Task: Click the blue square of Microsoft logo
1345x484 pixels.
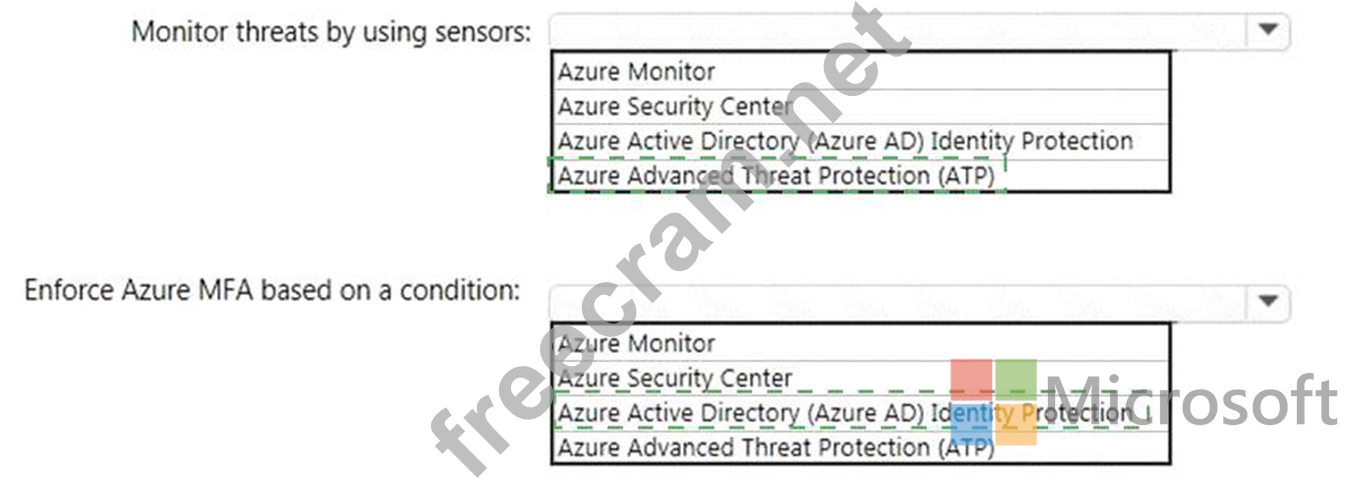Action: pos(971,425)
